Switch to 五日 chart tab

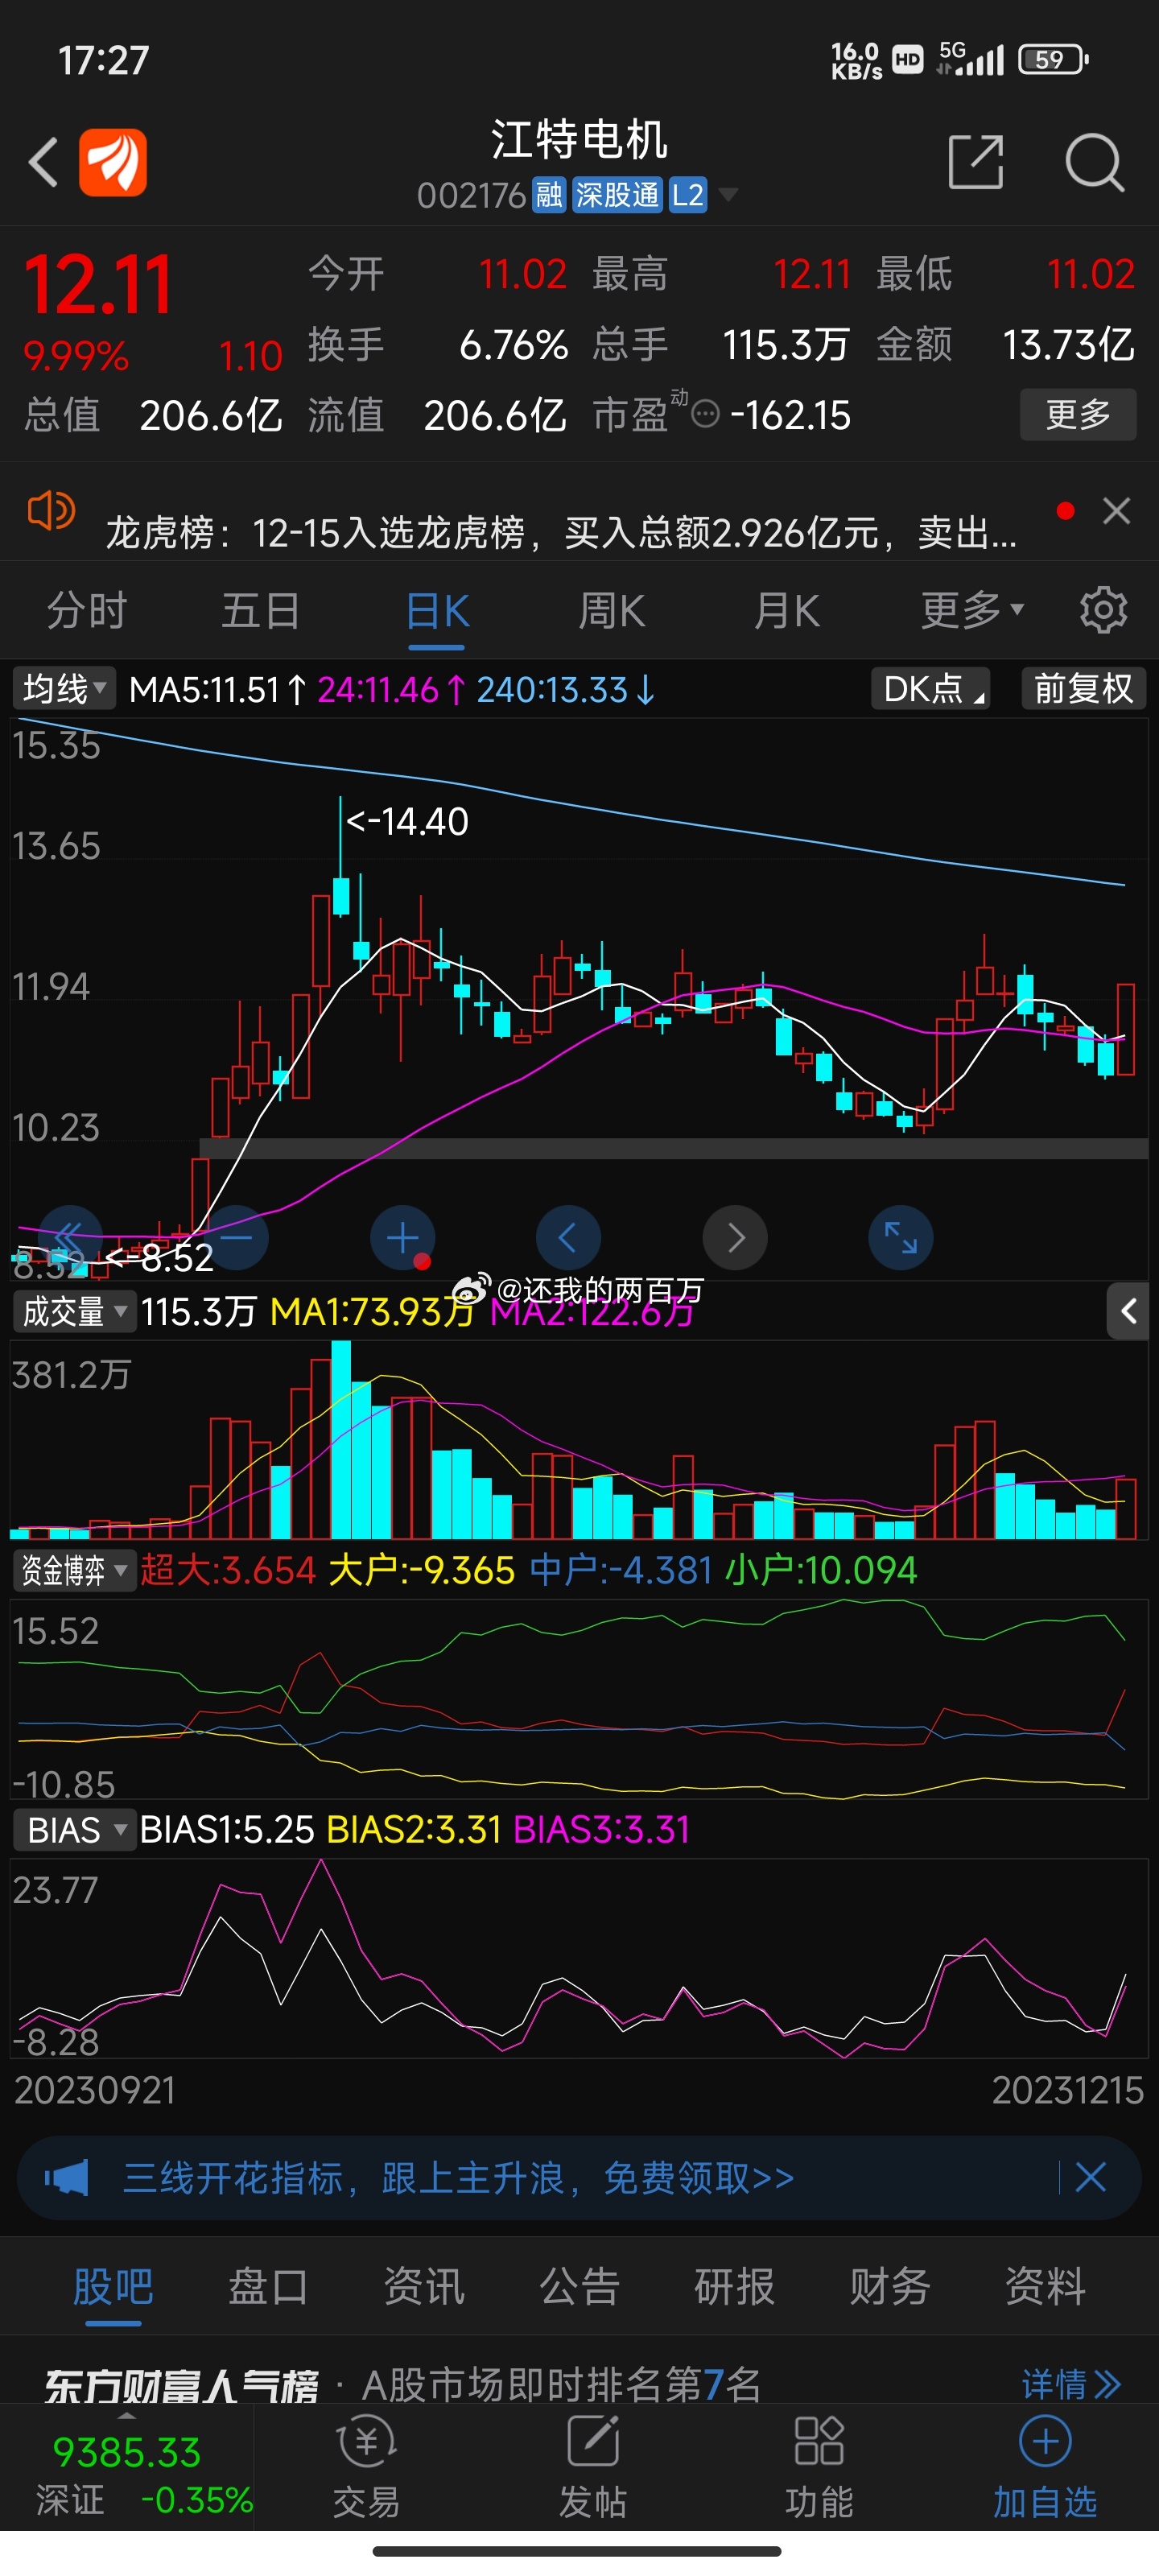pos(261,610)
